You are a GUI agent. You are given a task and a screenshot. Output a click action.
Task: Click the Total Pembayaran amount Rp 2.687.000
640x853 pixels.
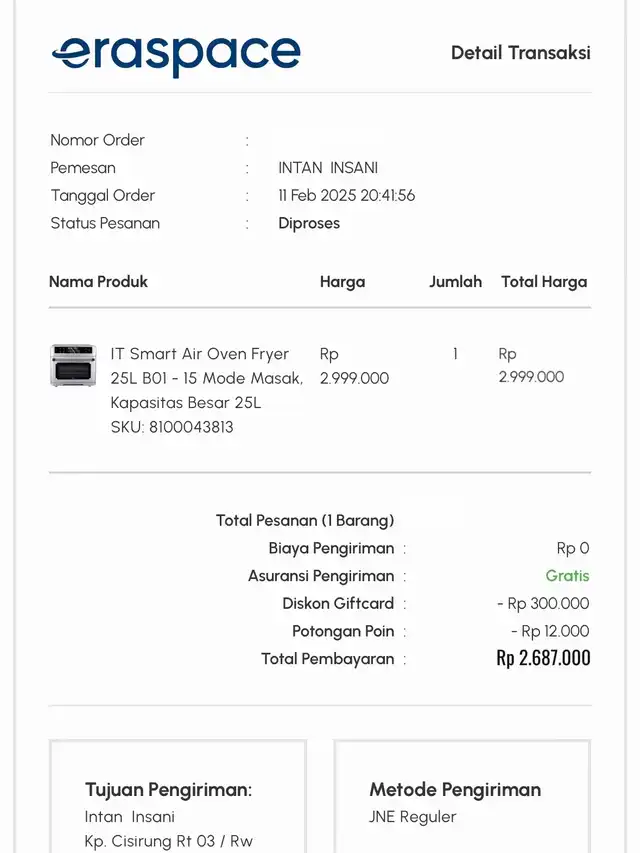click(543, 658)
